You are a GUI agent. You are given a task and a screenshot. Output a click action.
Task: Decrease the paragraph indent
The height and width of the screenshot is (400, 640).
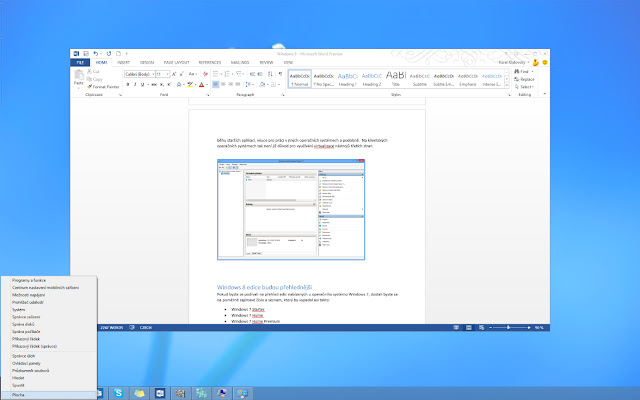252,74
